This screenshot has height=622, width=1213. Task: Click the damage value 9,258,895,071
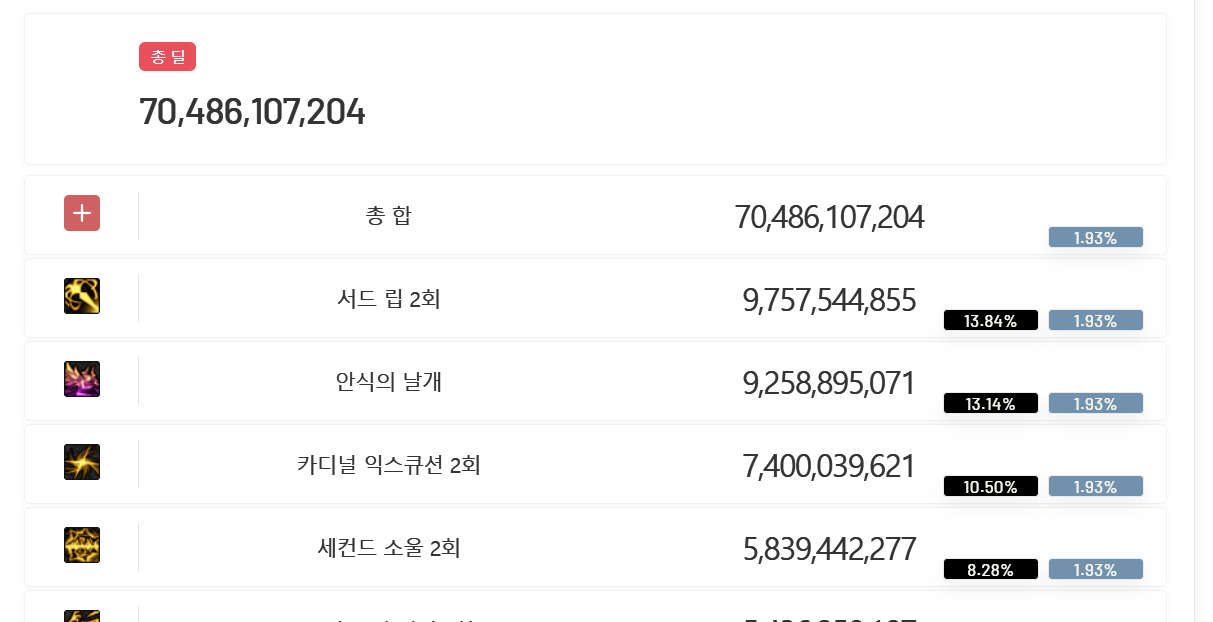829,383
